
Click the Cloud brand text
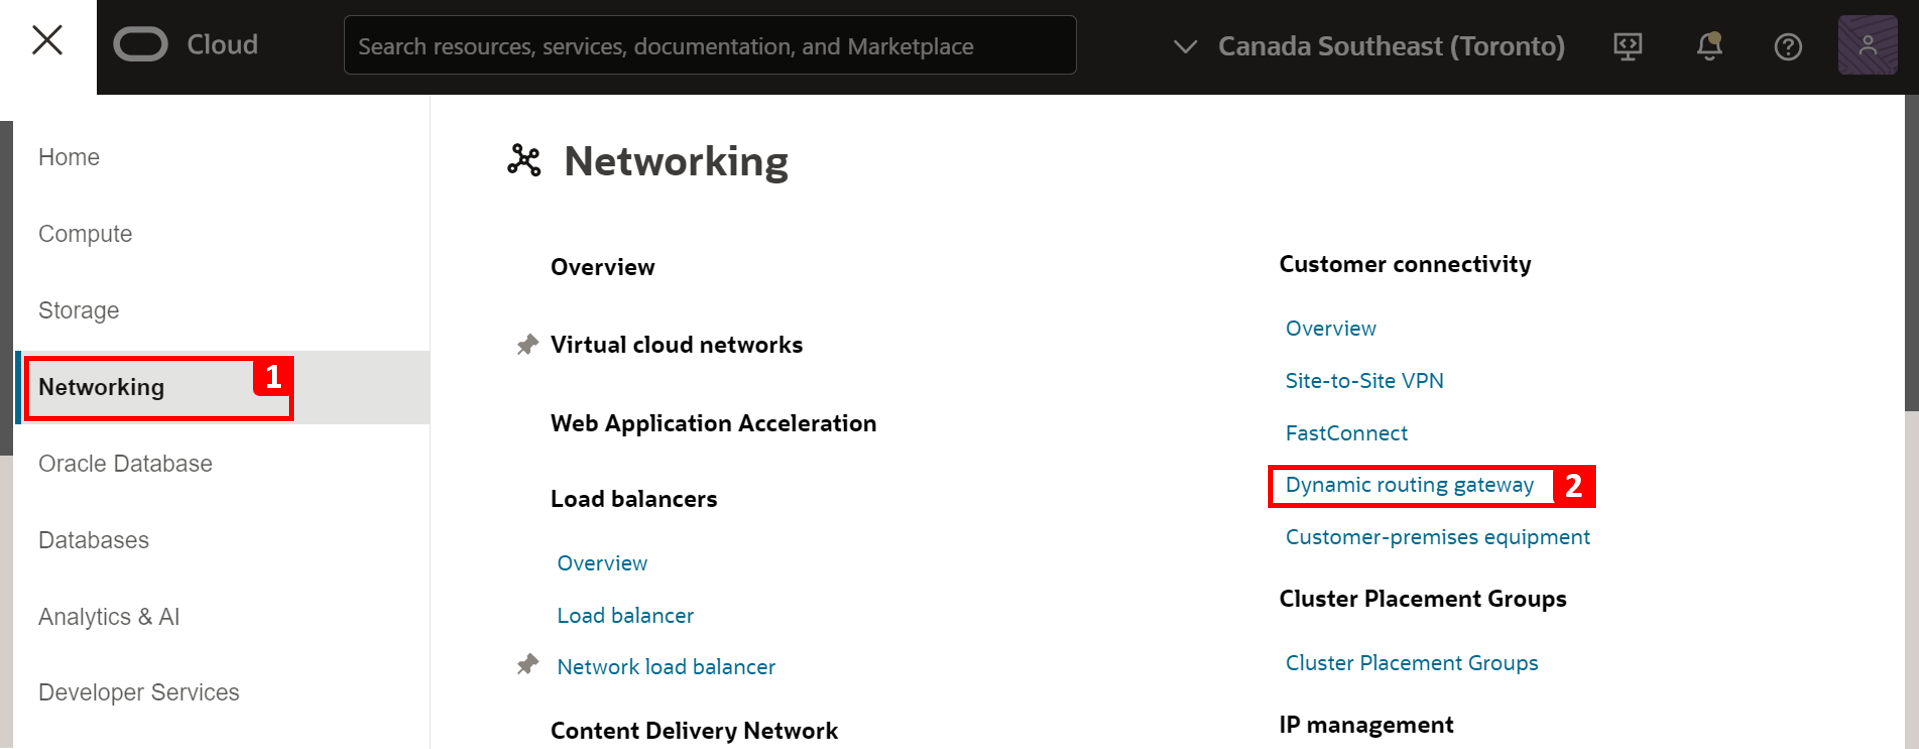pyautogui.click(x=222, y=45)
